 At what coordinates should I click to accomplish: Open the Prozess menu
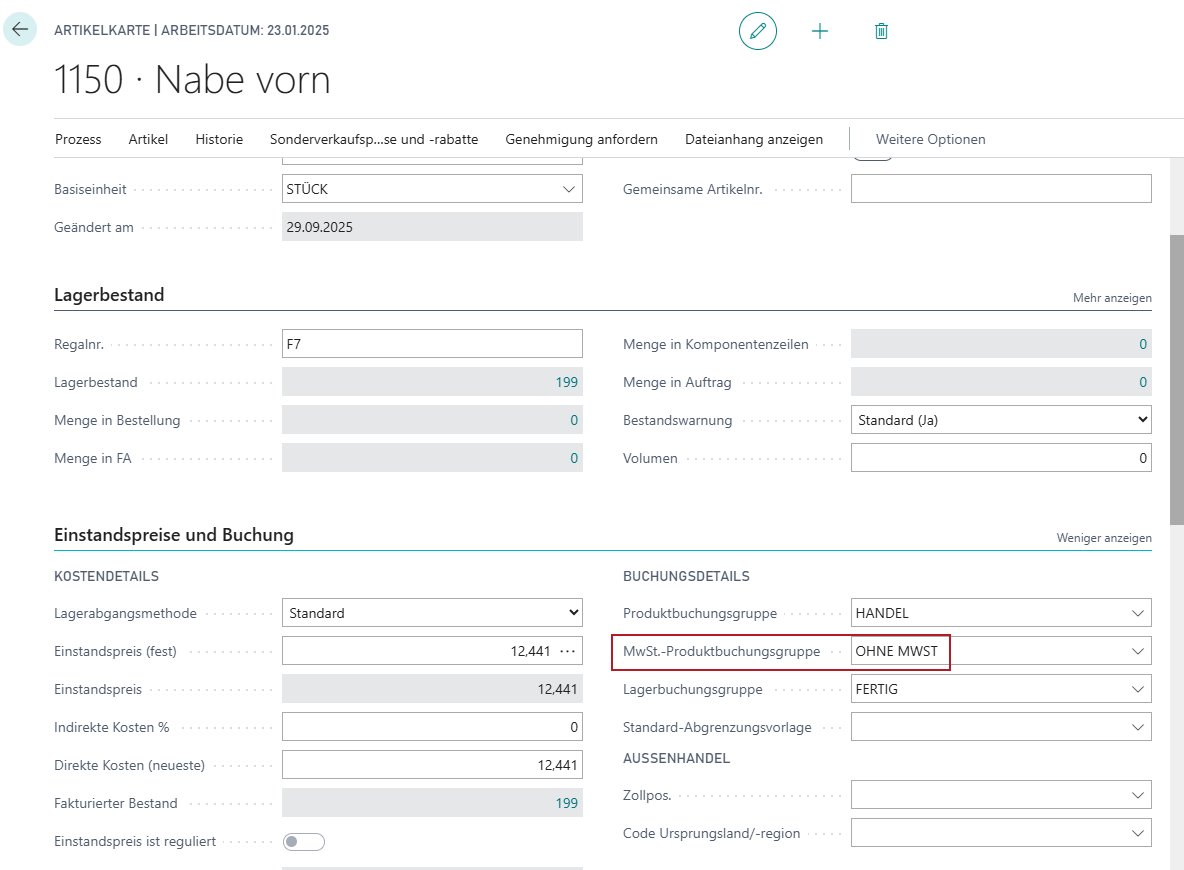78,139
